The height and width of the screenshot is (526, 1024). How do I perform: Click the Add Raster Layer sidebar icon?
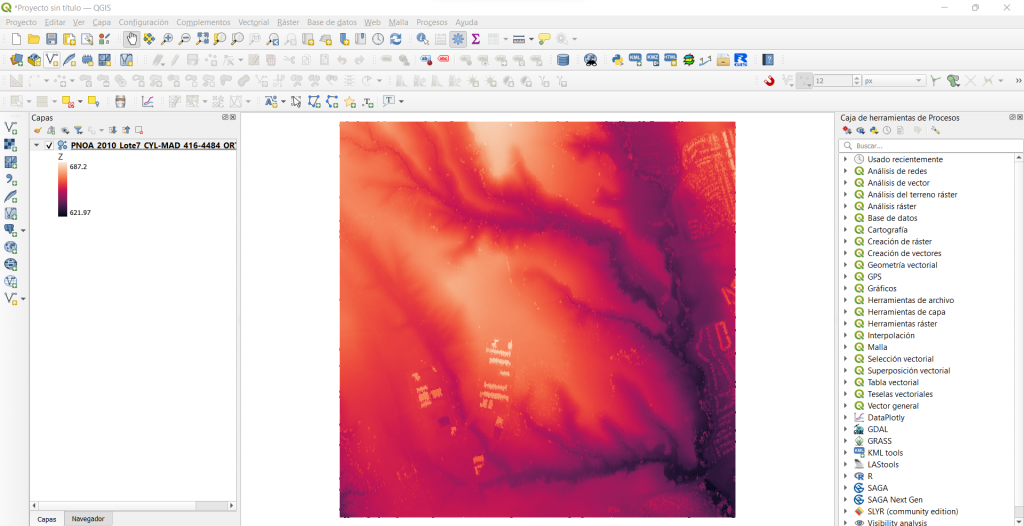click(11, 145)
